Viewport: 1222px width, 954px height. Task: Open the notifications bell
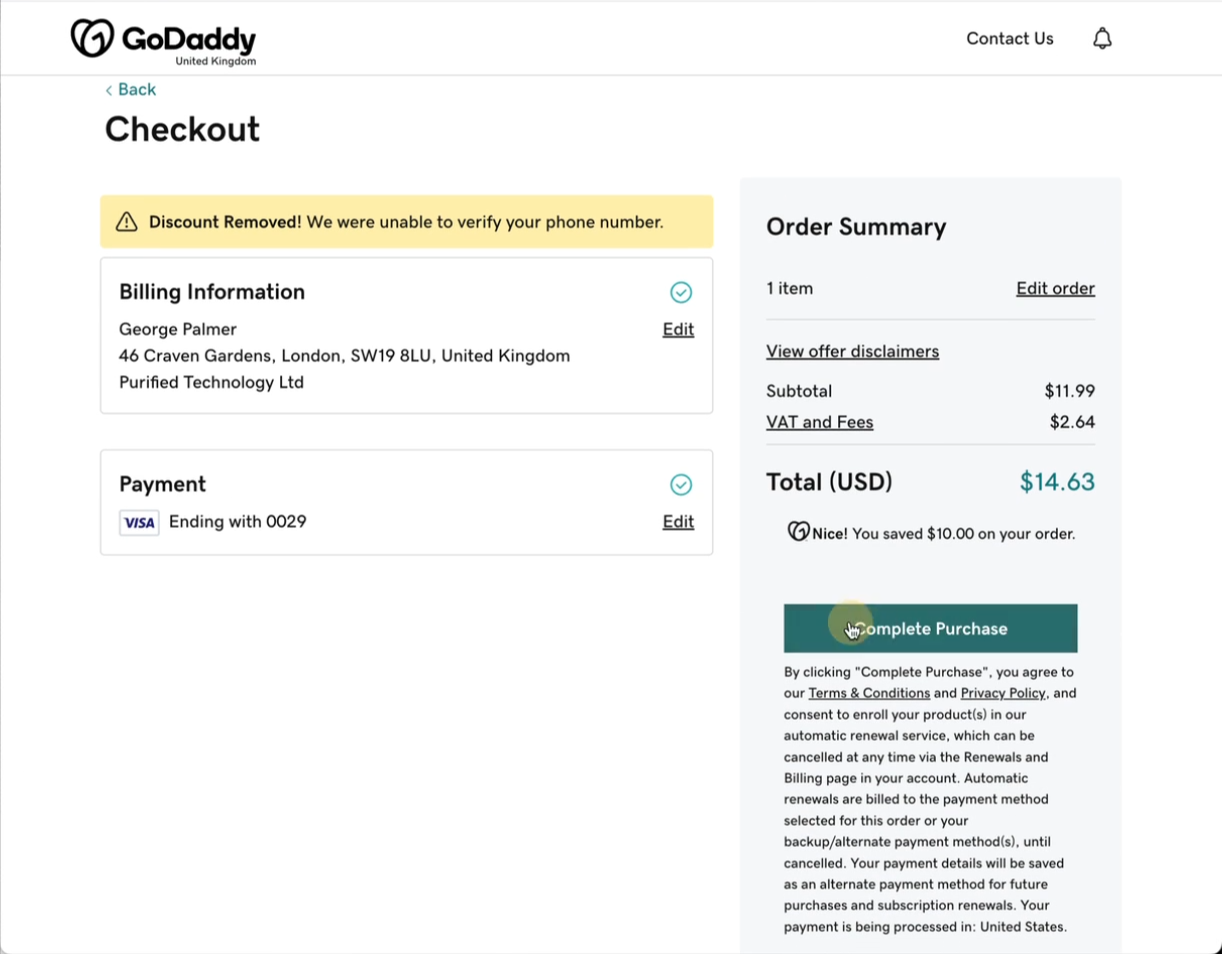1102,39
